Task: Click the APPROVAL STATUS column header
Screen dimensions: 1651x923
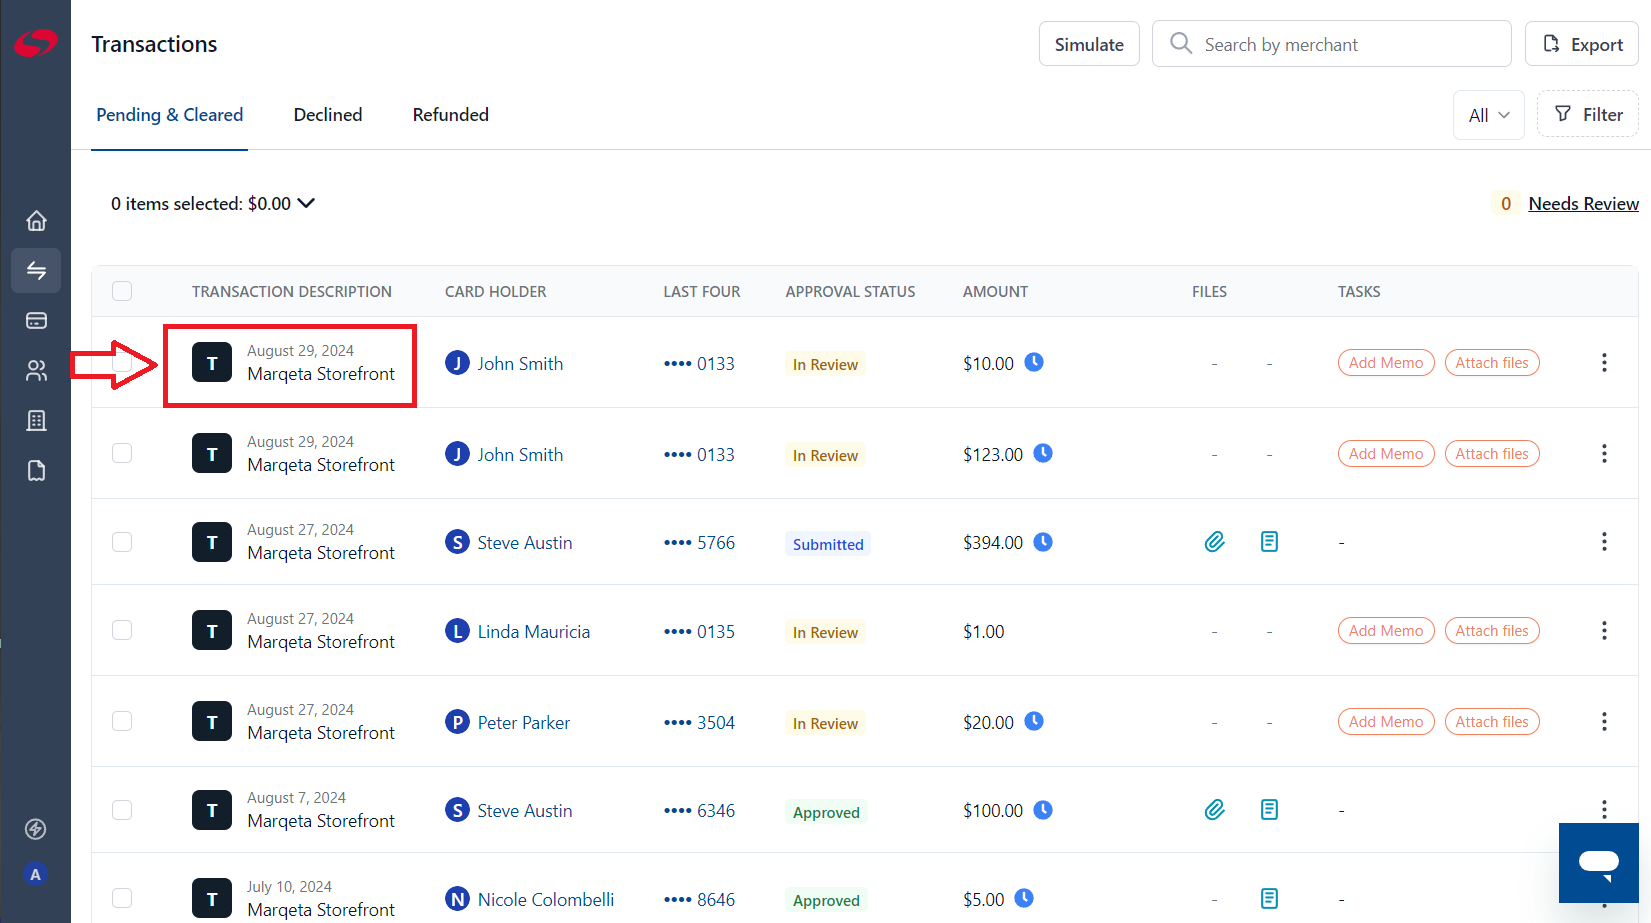Action: coord(850,292)
